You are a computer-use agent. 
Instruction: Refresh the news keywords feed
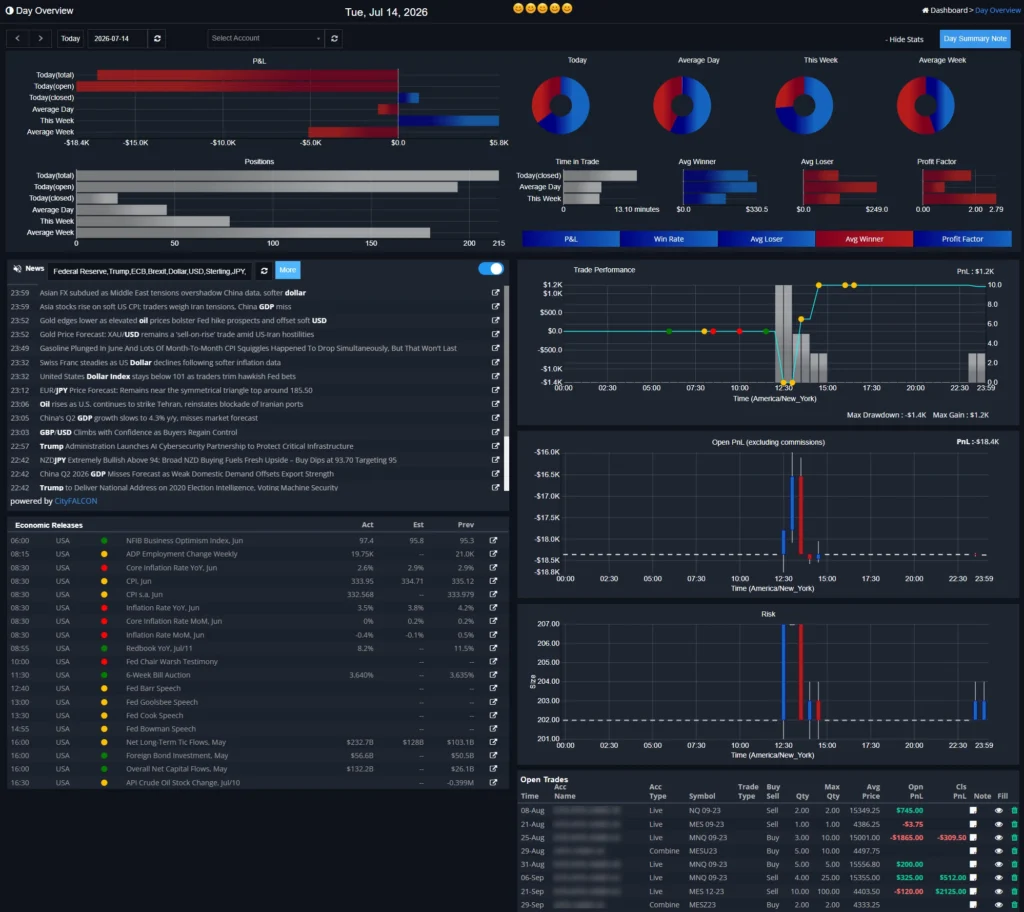tap(264, 270)
